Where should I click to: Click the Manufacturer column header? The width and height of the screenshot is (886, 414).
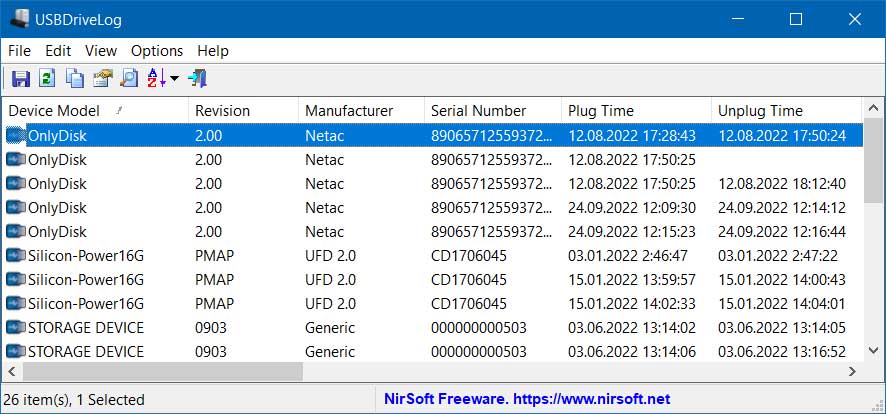coord(349,111)
